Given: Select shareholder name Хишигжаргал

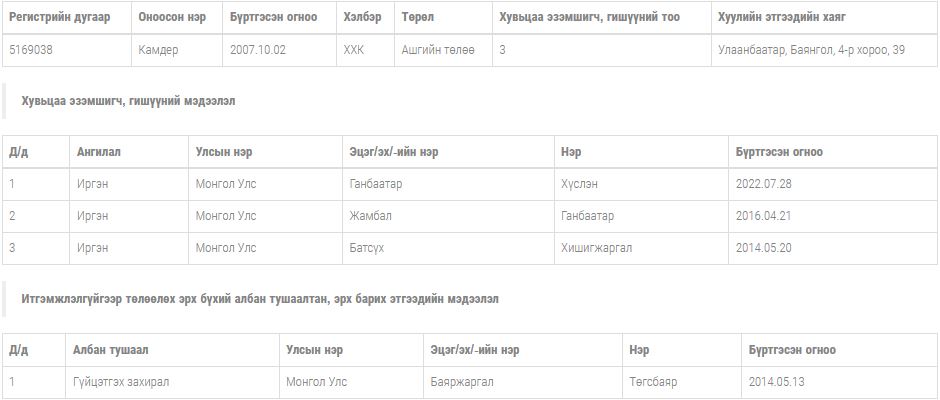Looking at the screenshot, I should [x=596, y=248].
